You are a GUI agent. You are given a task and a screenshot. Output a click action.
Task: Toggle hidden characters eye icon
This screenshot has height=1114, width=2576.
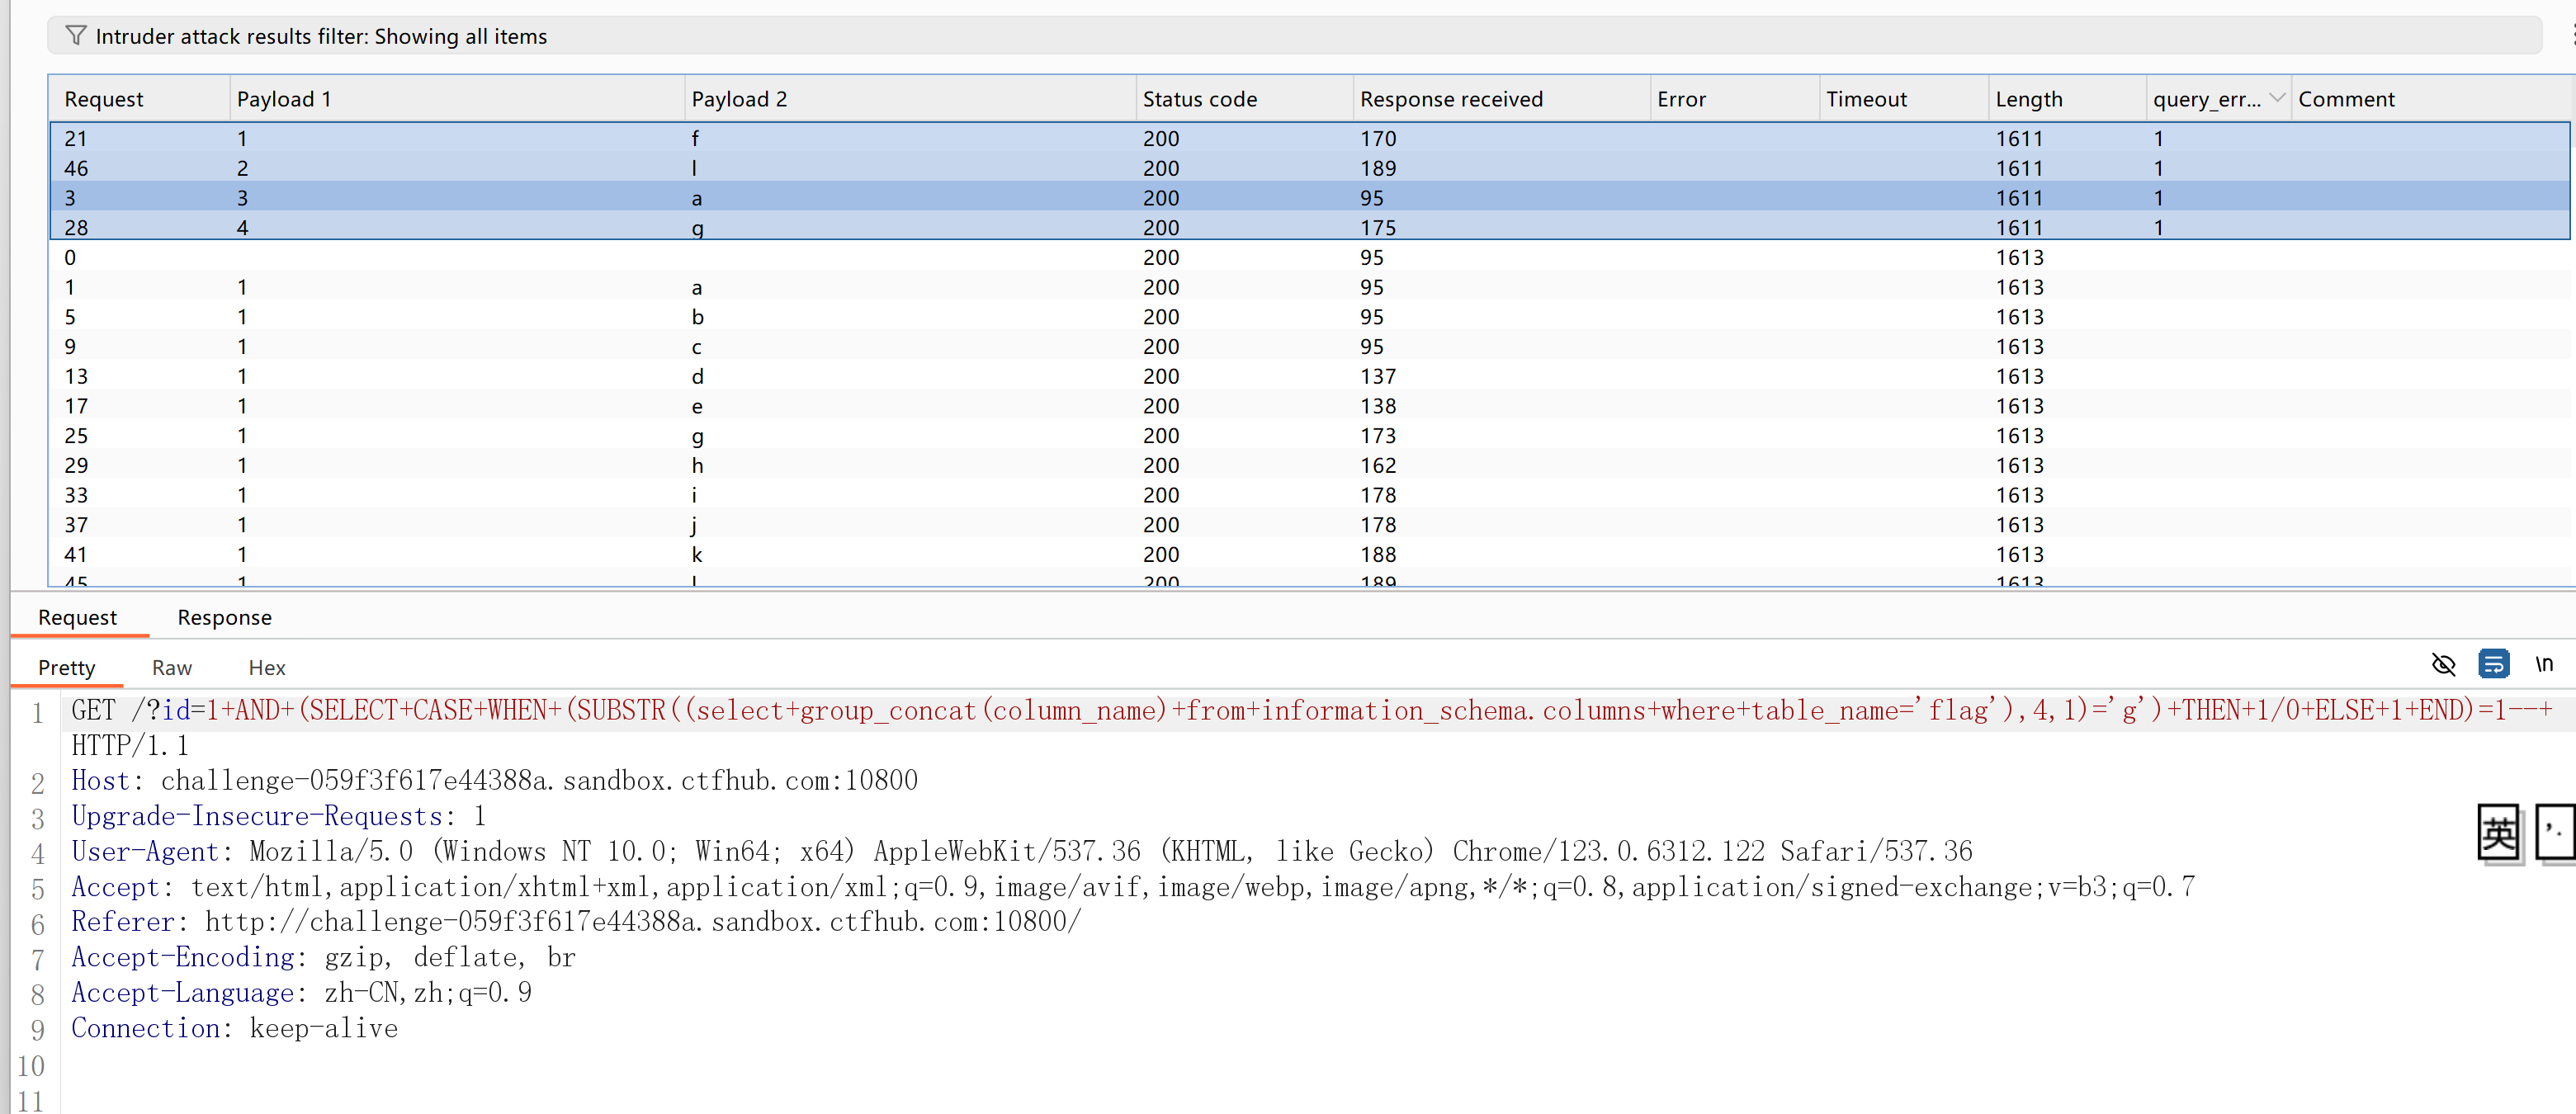point(2443,664)
